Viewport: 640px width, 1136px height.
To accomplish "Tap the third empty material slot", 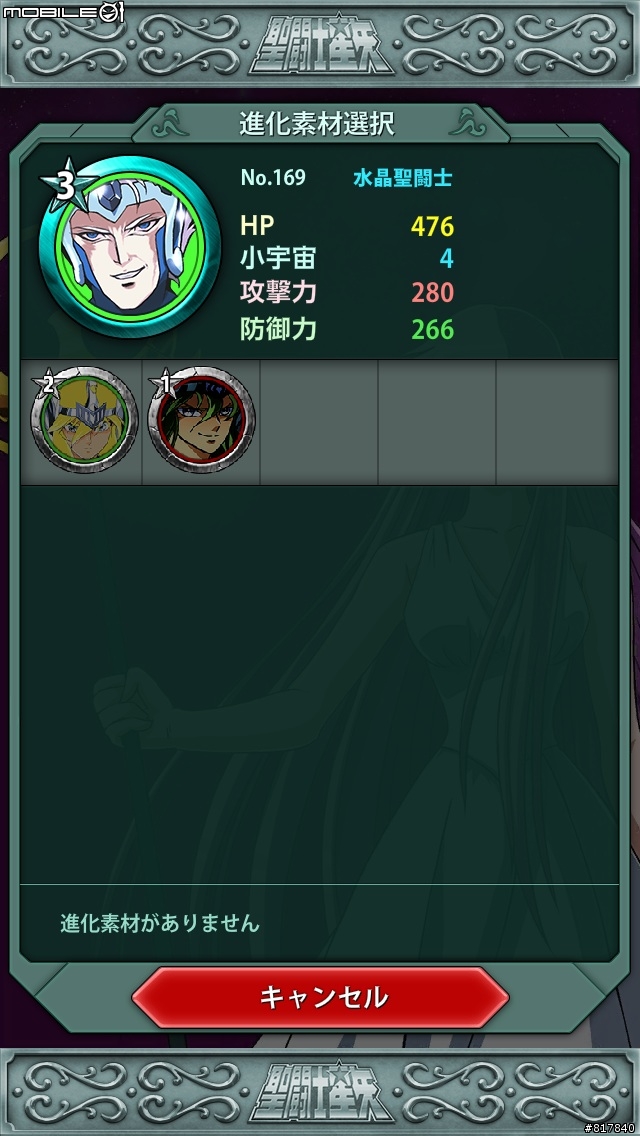I will coord(319,422).
